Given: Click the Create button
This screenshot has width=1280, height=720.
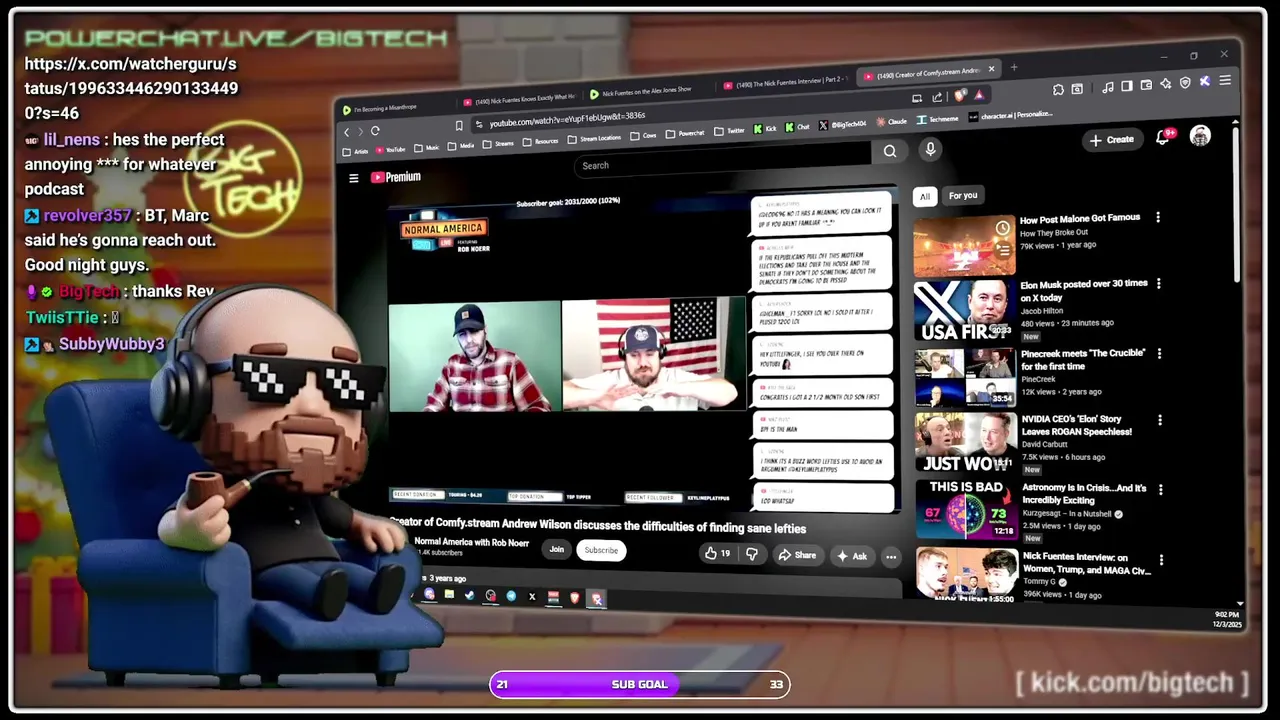Looking at the screenshot, I should 1112,140.
